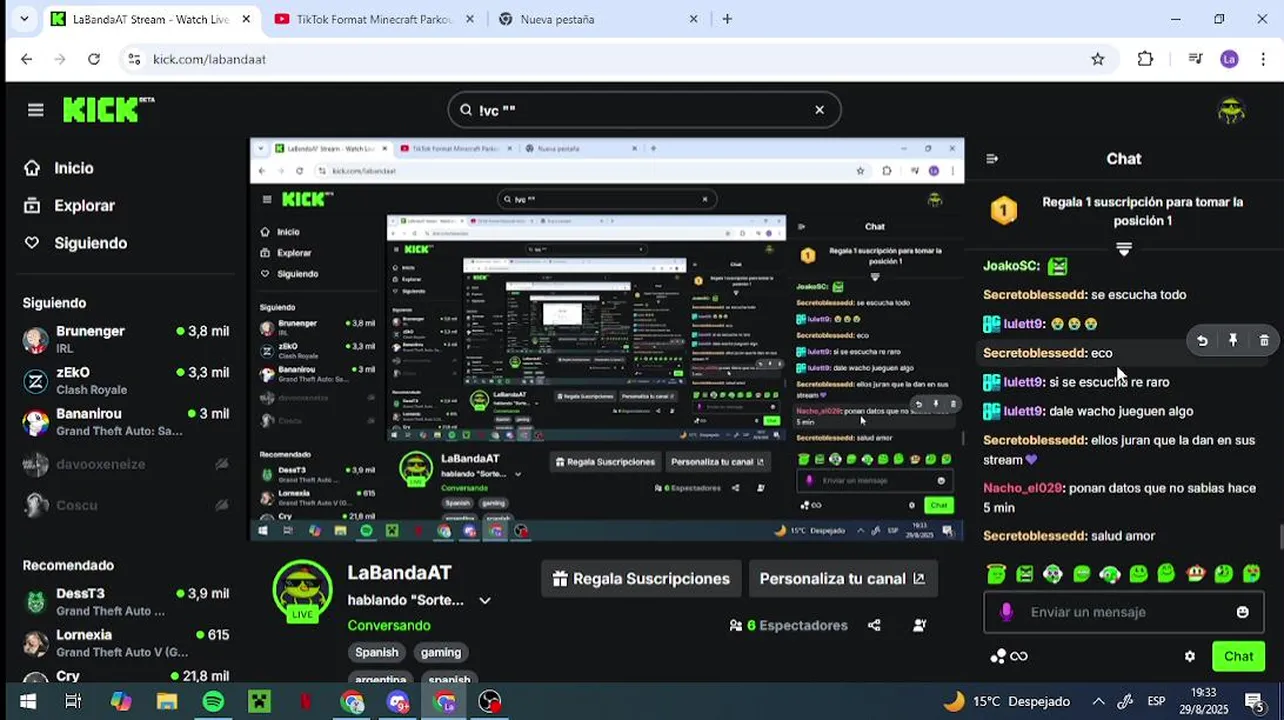1284x720 pixels.
Task: Open the offline channel Coscu
Action: (126, 505)
